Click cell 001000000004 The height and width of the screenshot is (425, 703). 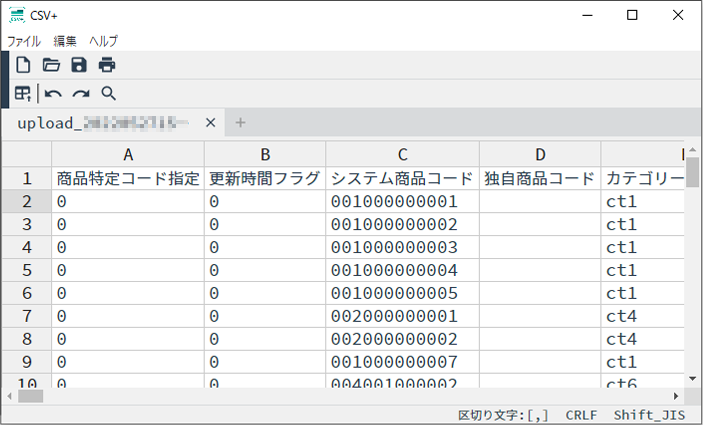coord(403,270)
